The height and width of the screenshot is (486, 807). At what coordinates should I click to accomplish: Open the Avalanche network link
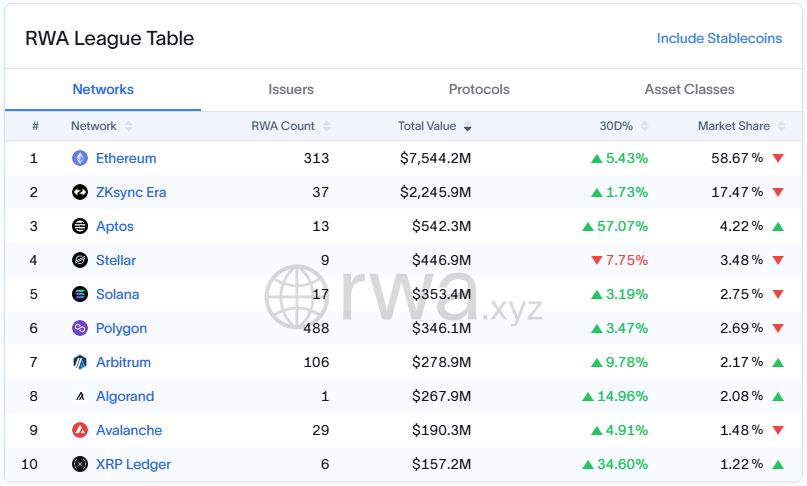pyautogui.click(x=129, y=430)
